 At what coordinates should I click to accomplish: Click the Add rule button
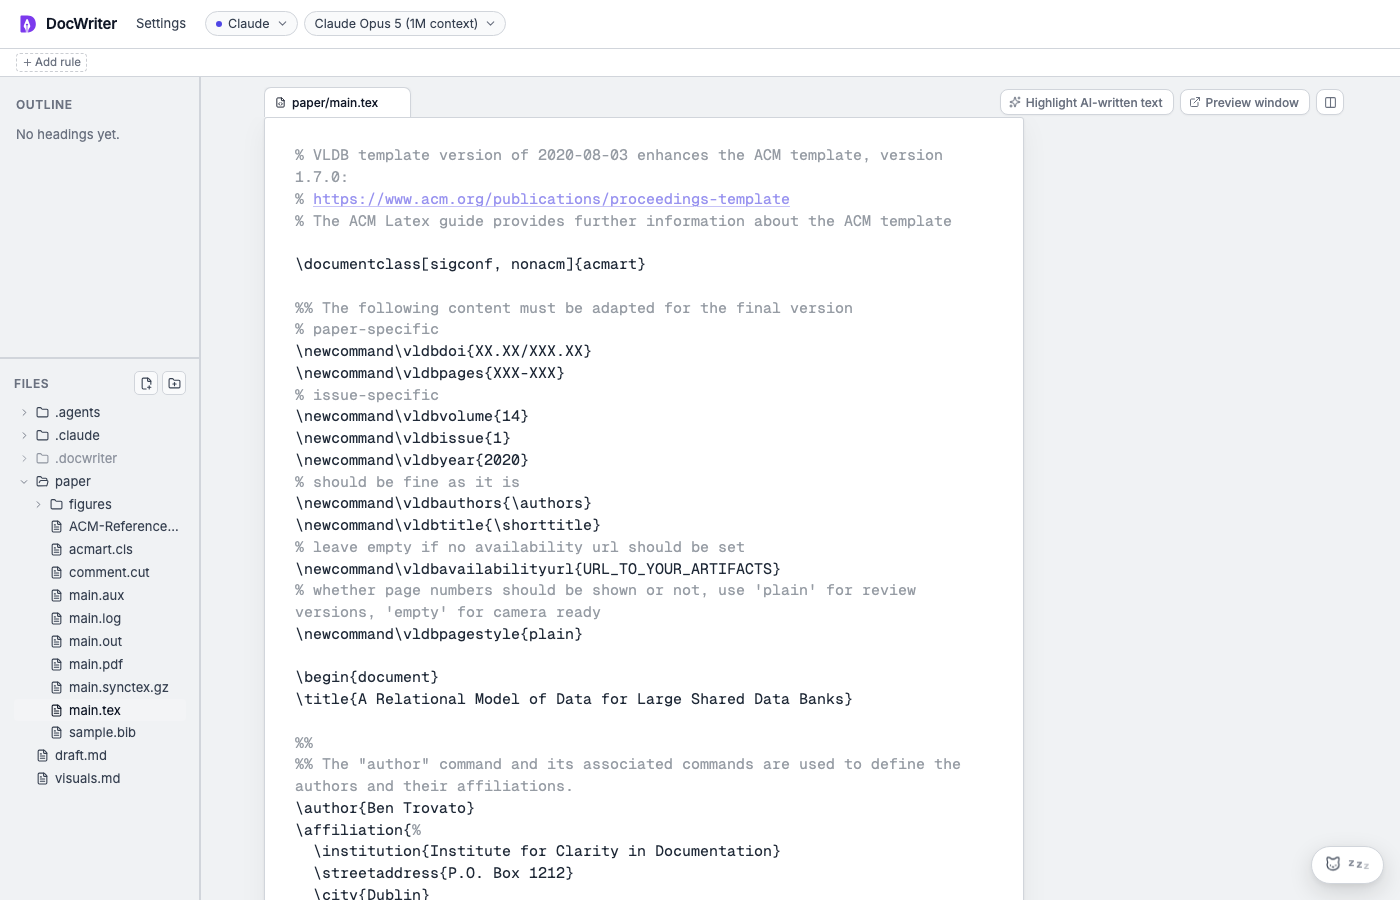point(51,62)
